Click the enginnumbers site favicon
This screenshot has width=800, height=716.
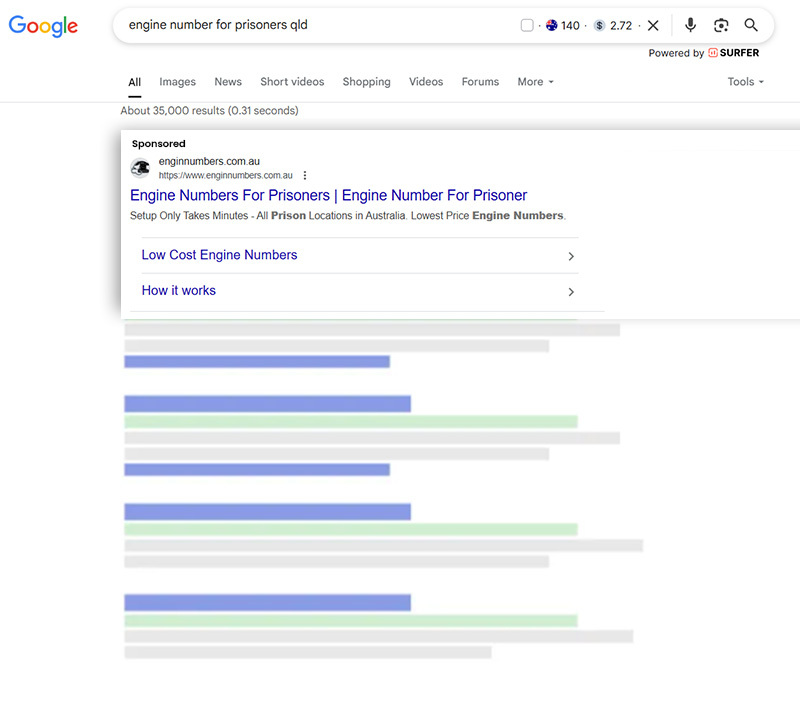point(141,168)
